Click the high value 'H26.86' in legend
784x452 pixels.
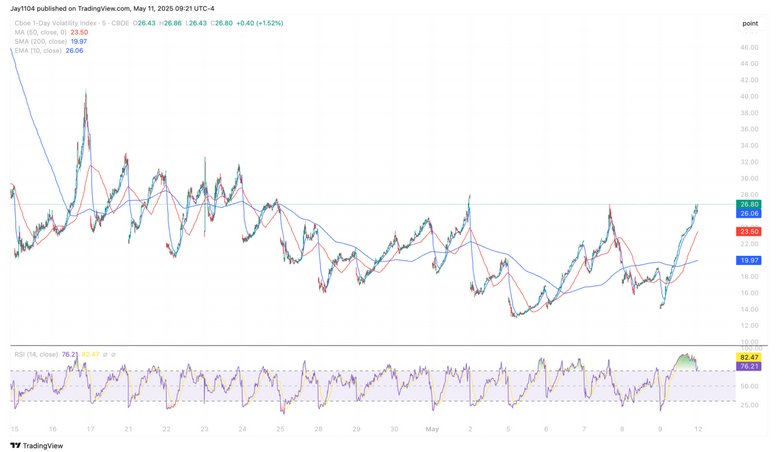pyautogui.click(x=170, y=24)
